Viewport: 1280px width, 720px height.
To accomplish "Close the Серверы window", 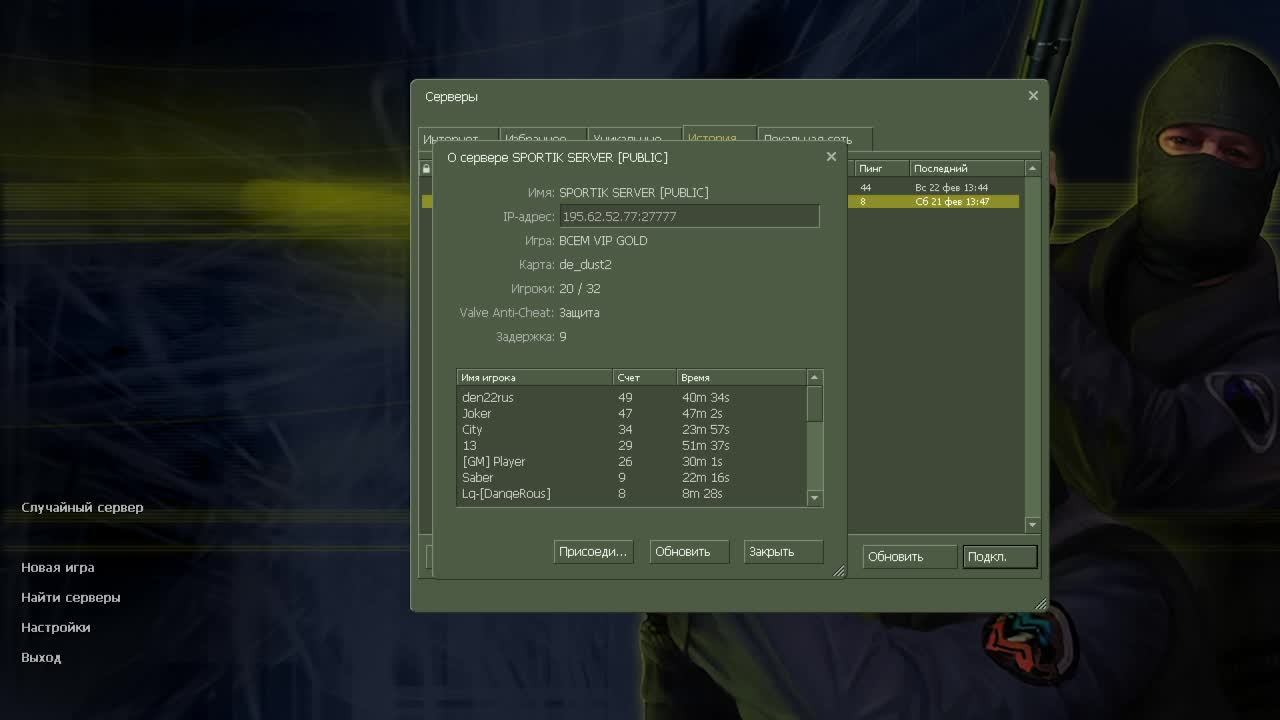I will [1033, 96].
